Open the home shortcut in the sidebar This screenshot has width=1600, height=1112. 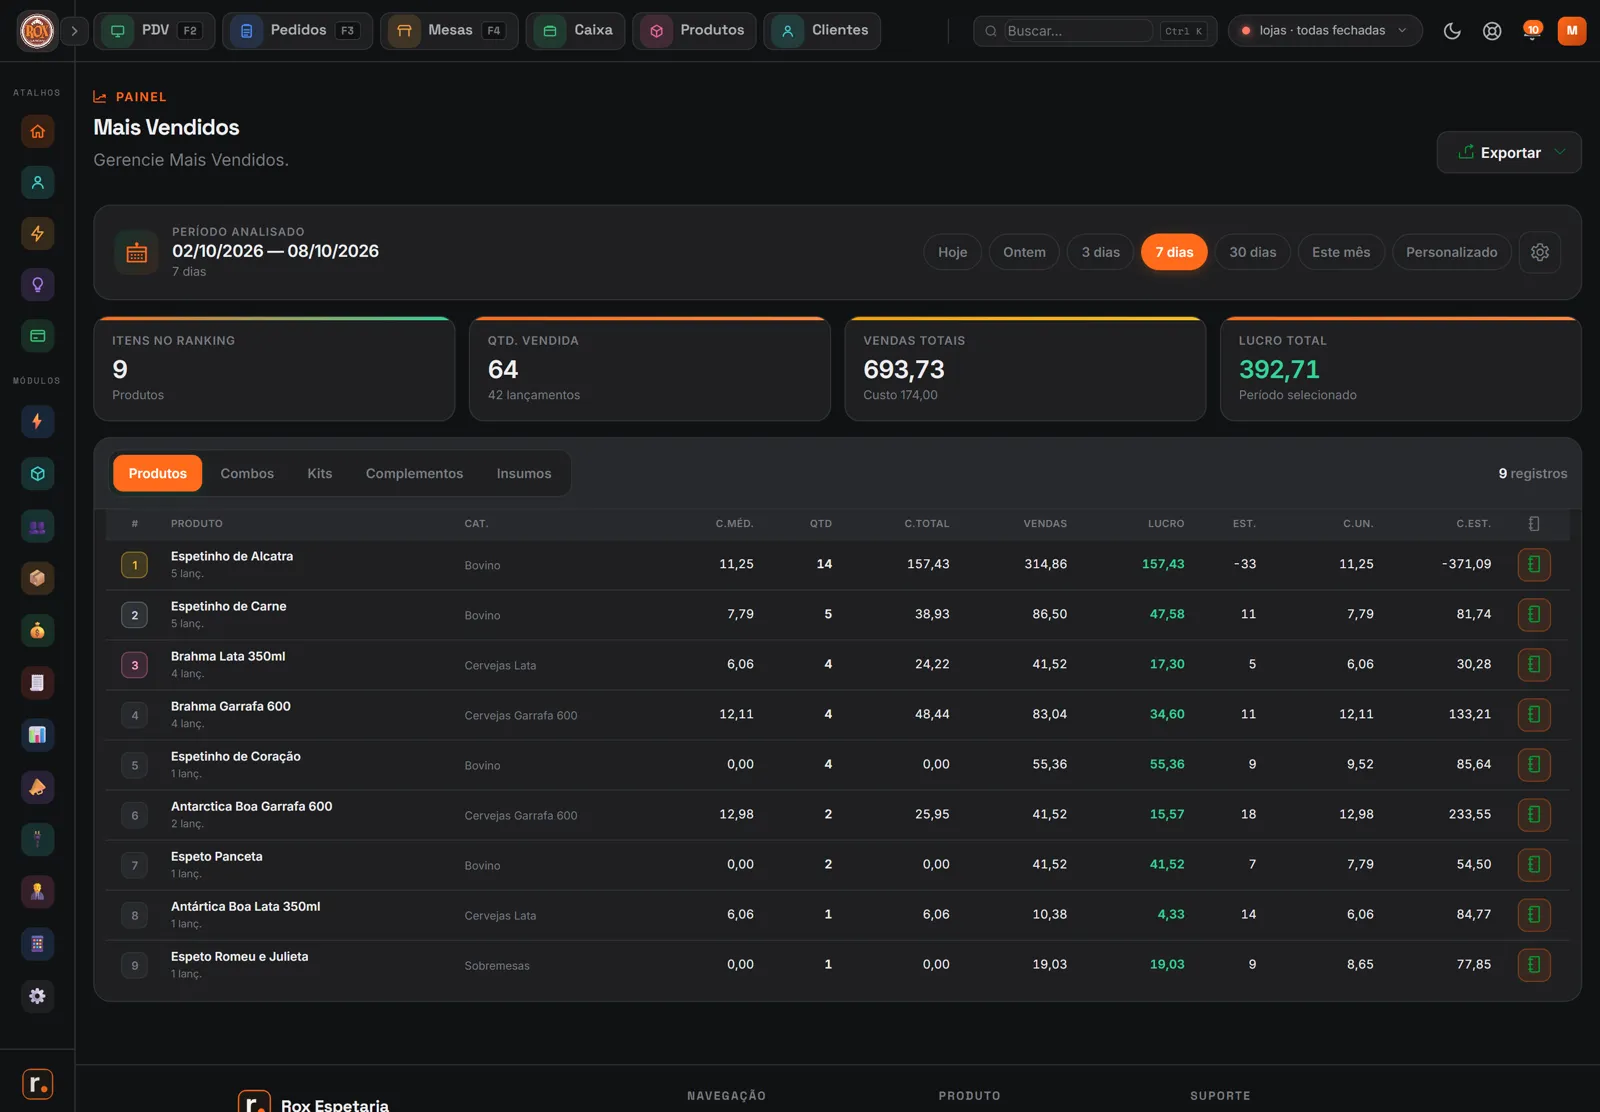37,131
